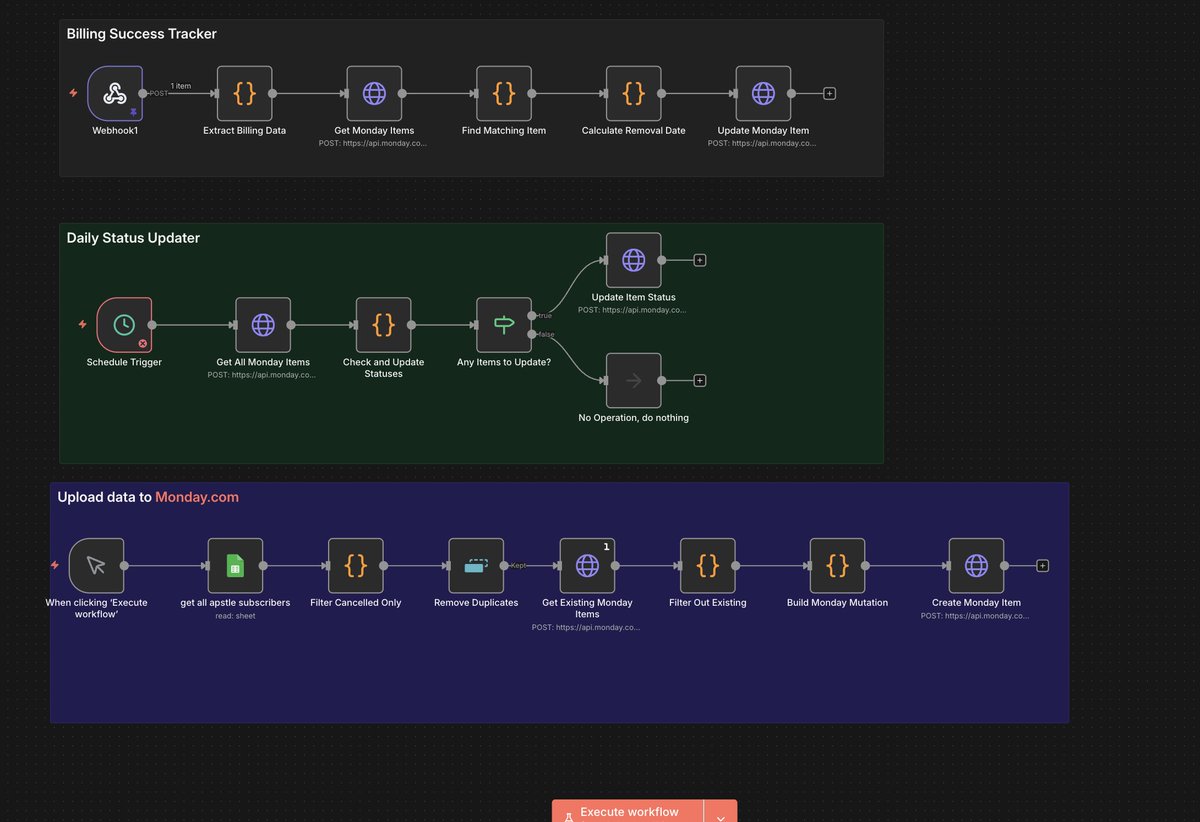Open the get all apstle subscribers sheet node
1200x822 pixels.
pos(235,565)
